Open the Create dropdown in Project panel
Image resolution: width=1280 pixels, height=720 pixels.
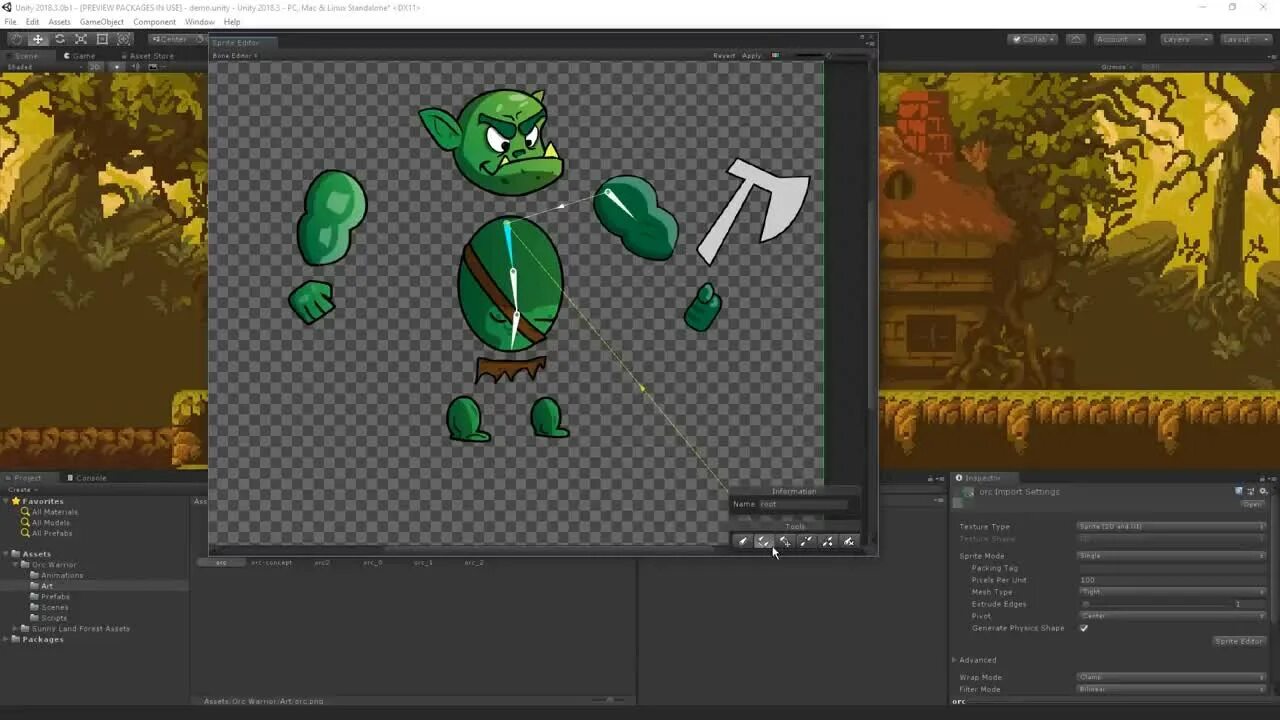pos(21,490)
